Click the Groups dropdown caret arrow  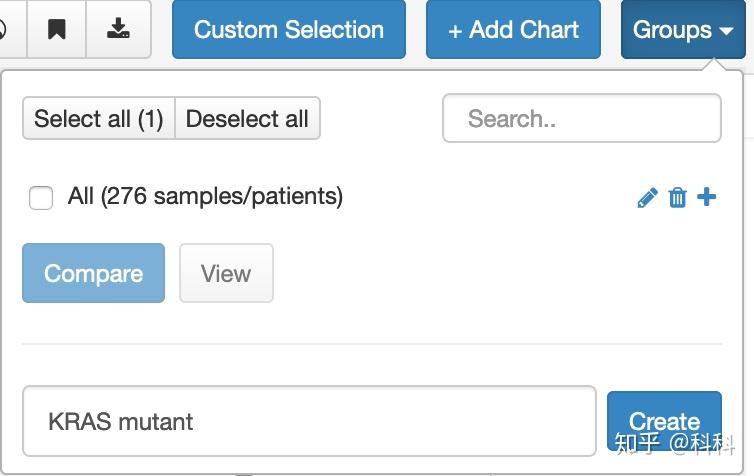click(726, 31)
